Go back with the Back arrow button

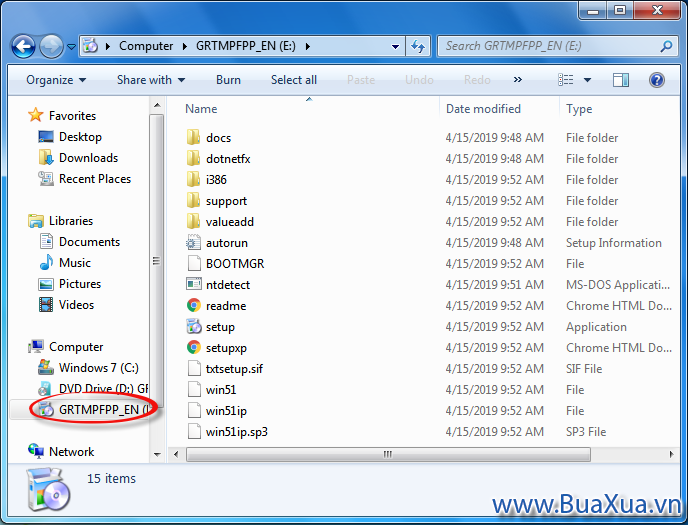click(23, 46)
